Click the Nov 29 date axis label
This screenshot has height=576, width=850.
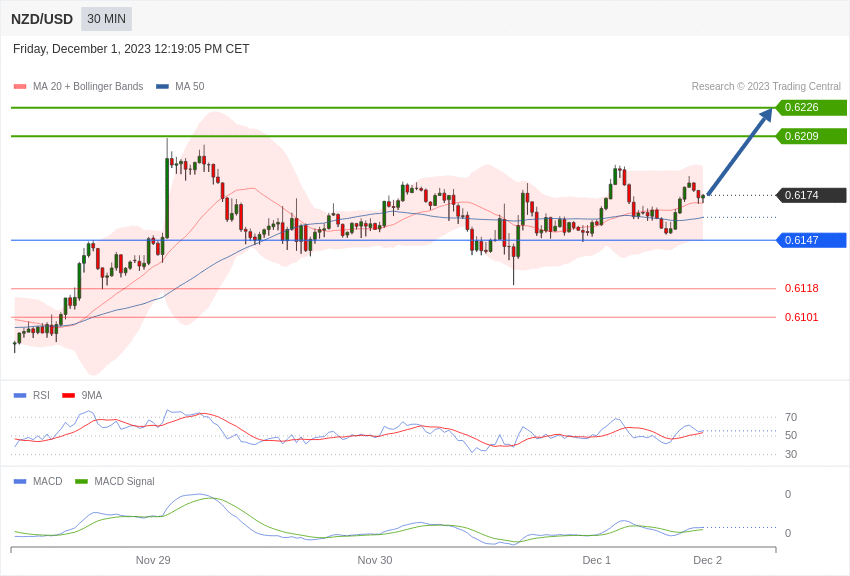coord(153,560)
